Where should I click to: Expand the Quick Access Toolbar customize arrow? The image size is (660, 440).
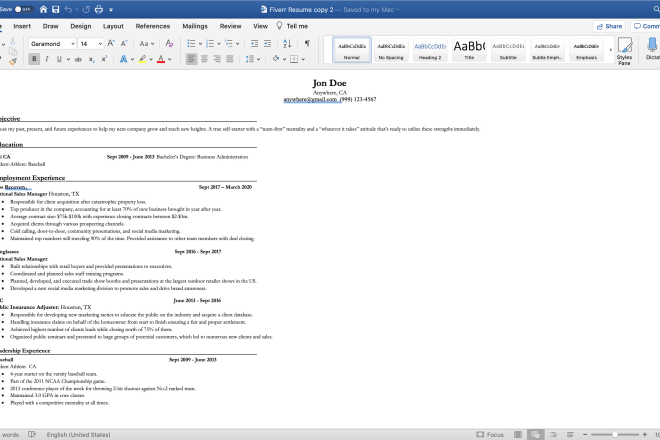pos(111,9)
